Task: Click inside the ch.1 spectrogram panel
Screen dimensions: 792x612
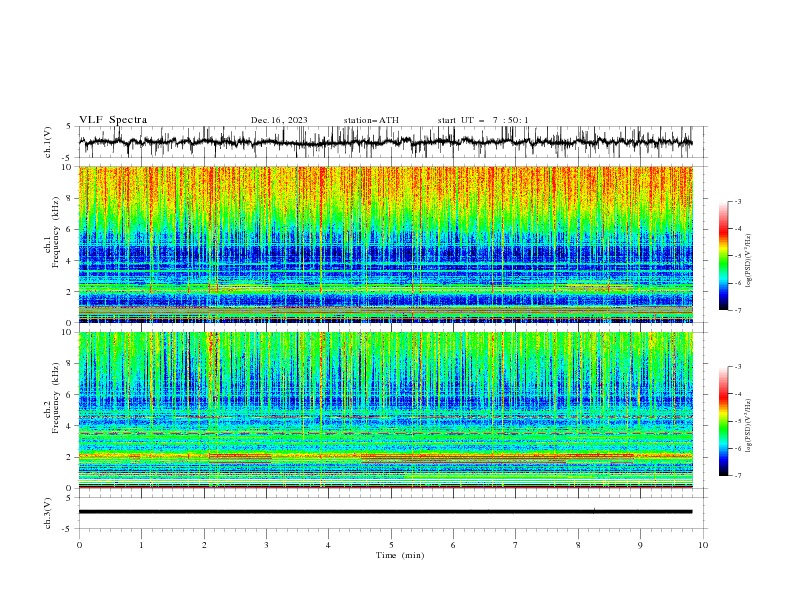Action: 385,244
